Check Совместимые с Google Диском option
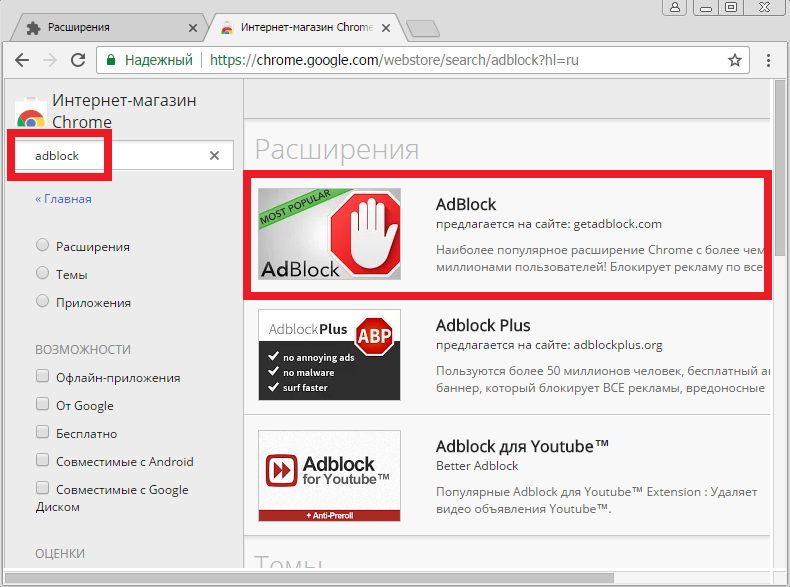Screen dimensions: 790x587 pos(42,488)
